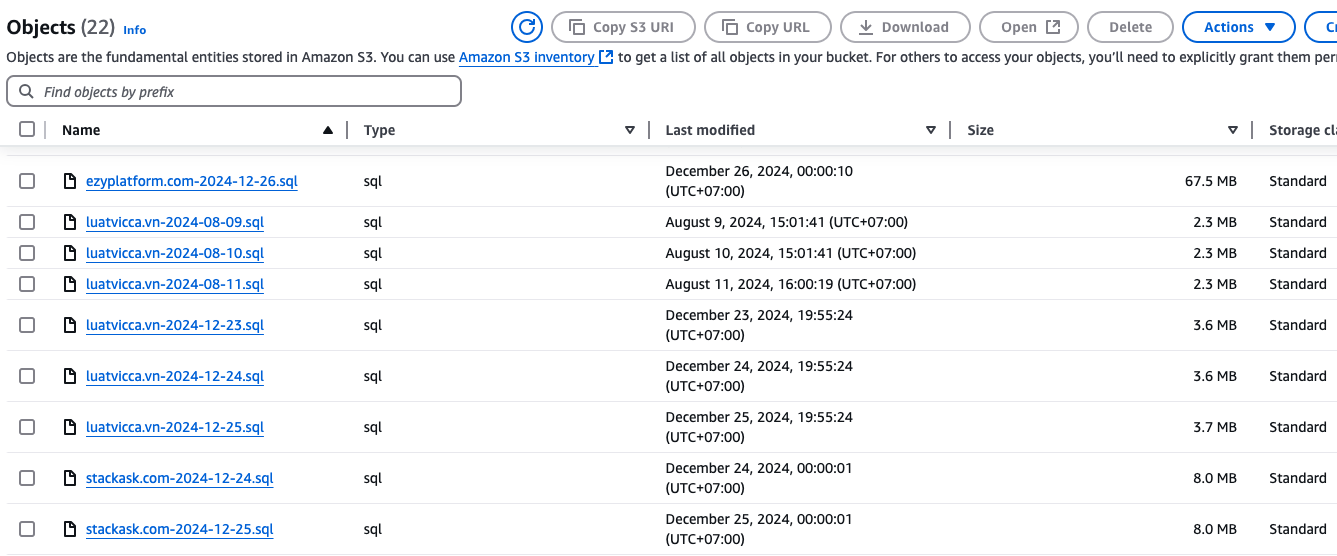Open luatvicca.vn-2024-08-10.sql object
Viewport: 1337px width, 556px height.
(x=175, y=253)
